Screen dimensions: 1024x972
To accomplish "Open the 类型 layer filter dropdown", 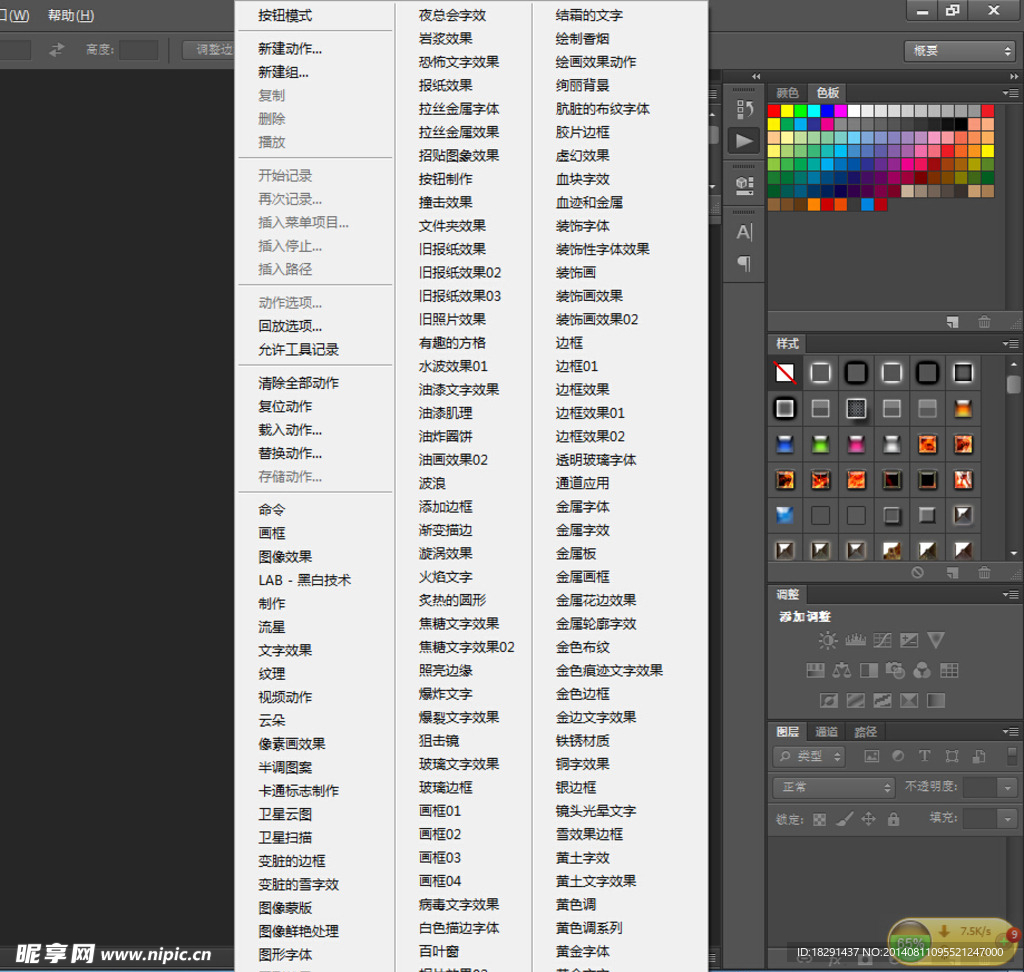I will (810, 756).
